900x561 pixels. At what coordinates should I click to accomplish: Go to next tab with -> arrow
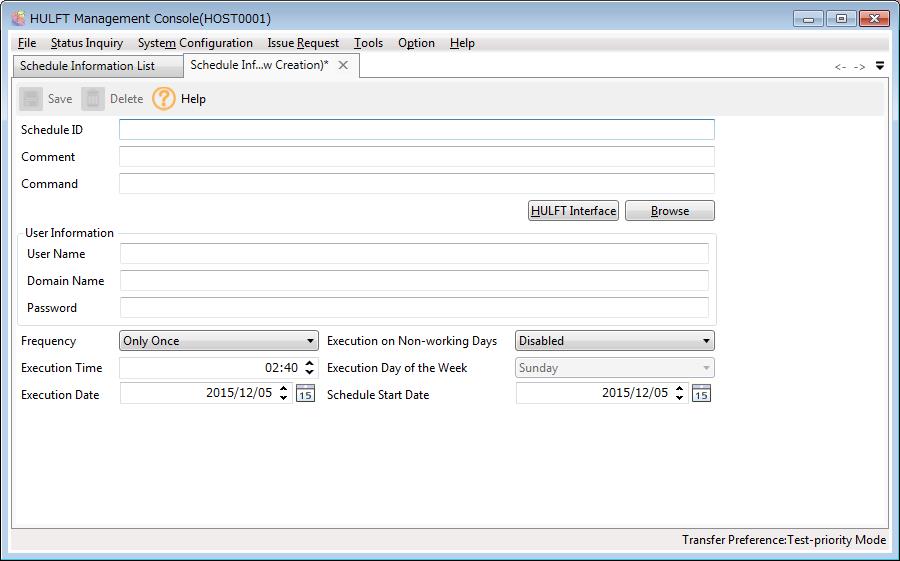(859, 67)
